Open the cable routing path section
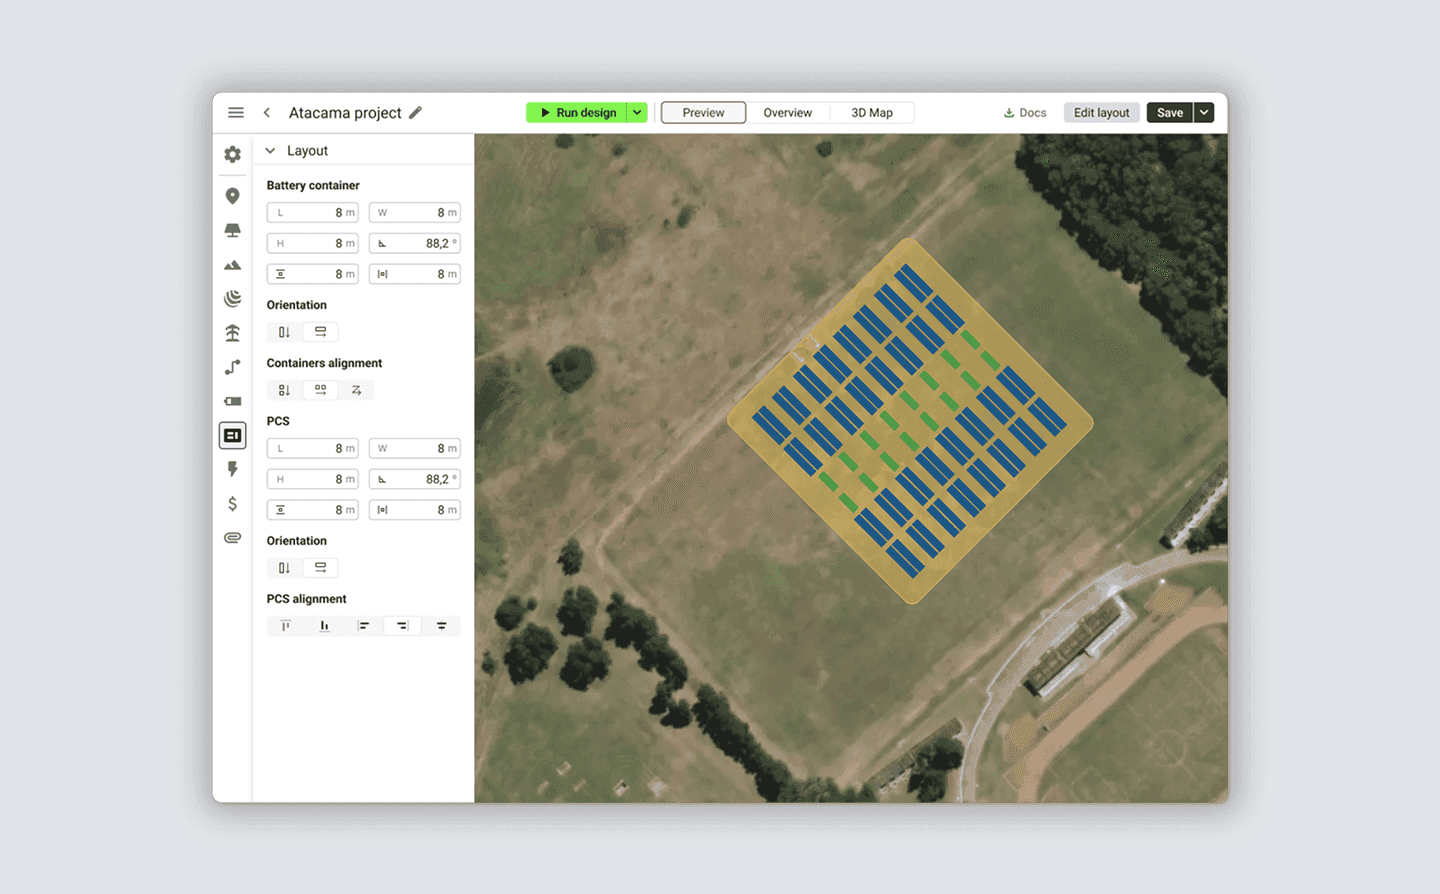Screen dimensions: 1440x894 click(233, 367)
